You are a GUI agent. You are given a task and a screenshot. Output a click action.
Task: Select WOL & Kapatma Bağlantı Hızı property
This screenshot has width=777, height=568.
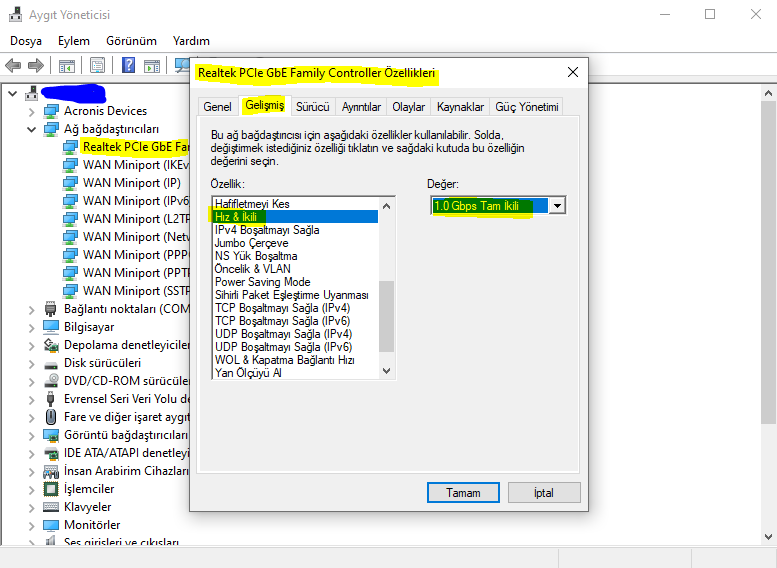pos(295,360)
